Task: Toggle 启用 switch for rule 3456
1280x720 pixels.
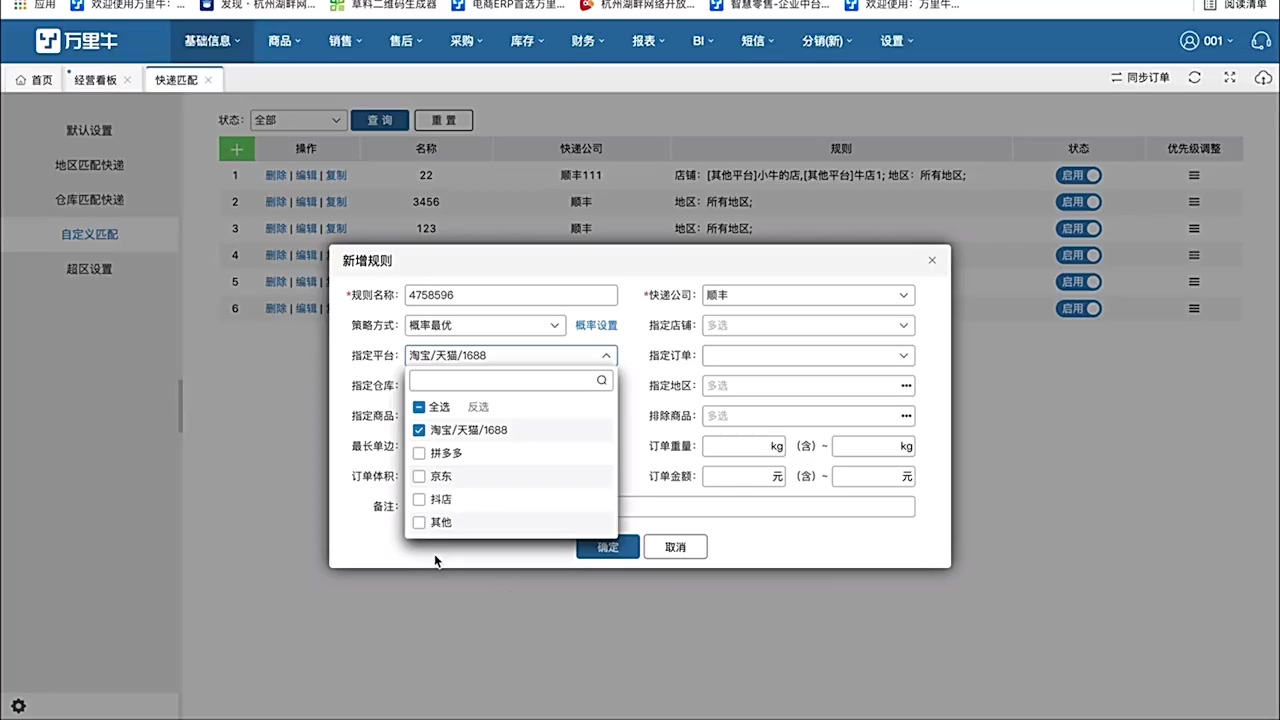Action: point(1079,202)
